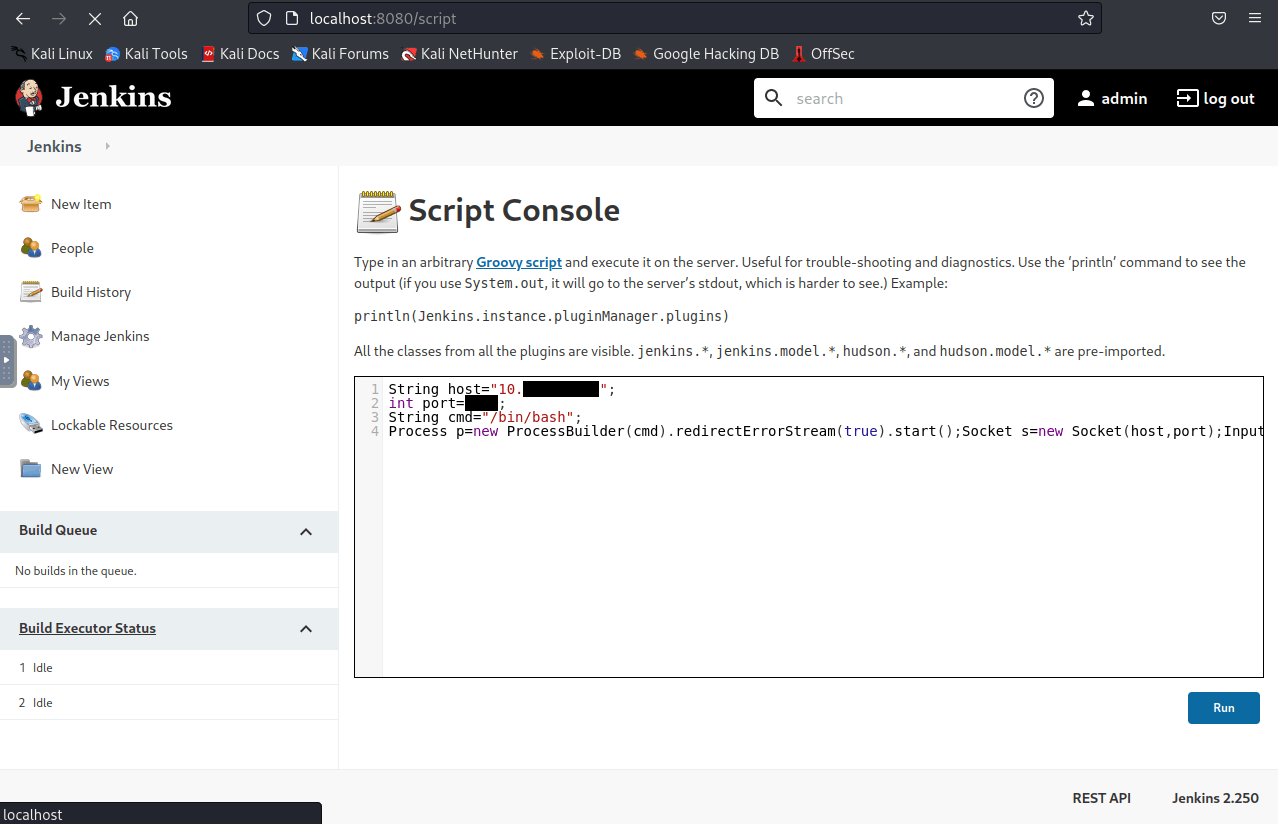The image size is (1278, 824).
Task: Click the Jenkins 2.250 version link
Action: click(x=1216, y=798)
